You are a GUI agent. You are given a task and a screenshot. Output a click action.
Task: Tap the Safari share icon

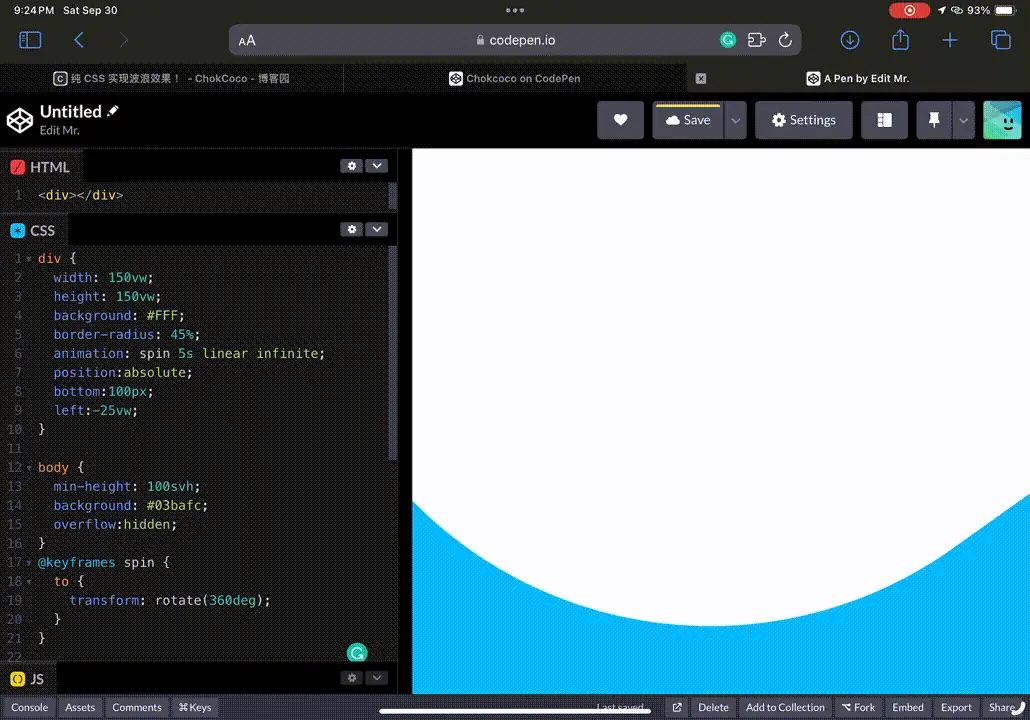tap(901, 39)
